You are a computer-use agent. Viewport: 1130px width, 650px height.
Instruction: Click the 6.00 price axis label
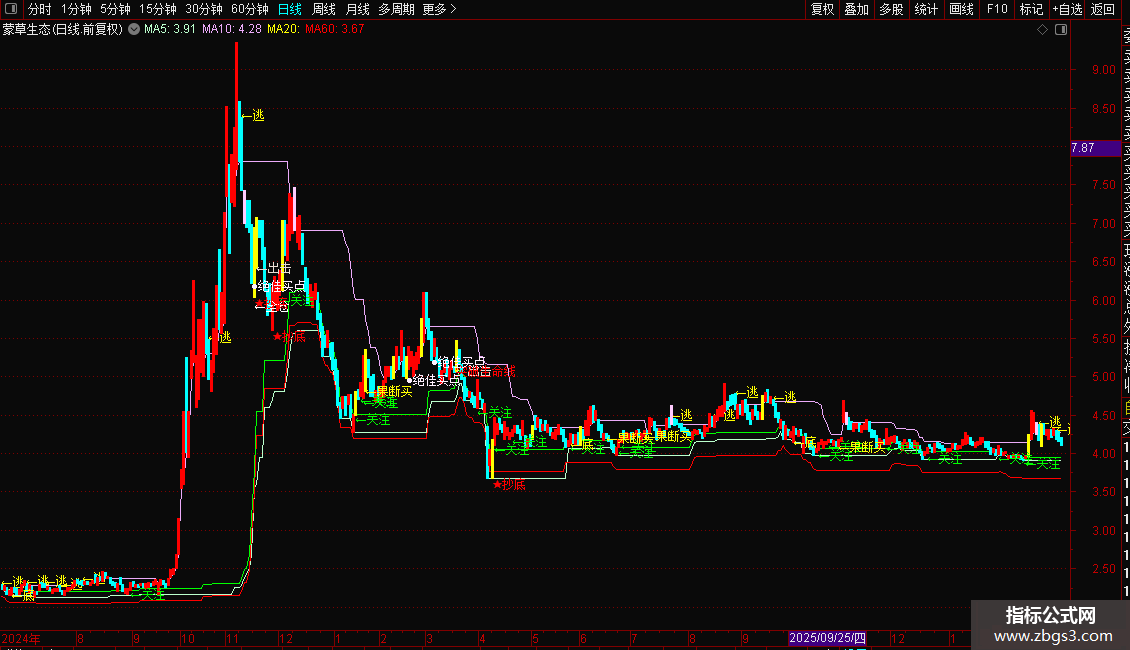coord(1103,300)
